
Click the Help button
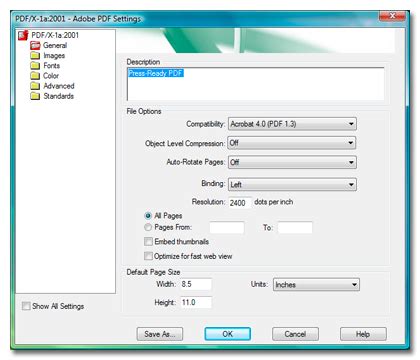[363, 334]
